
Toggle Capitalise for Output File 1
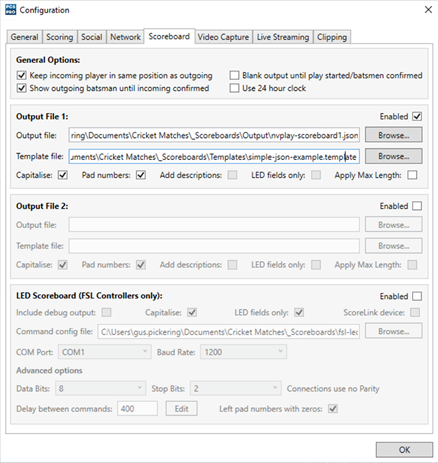[x=63, y=175]
